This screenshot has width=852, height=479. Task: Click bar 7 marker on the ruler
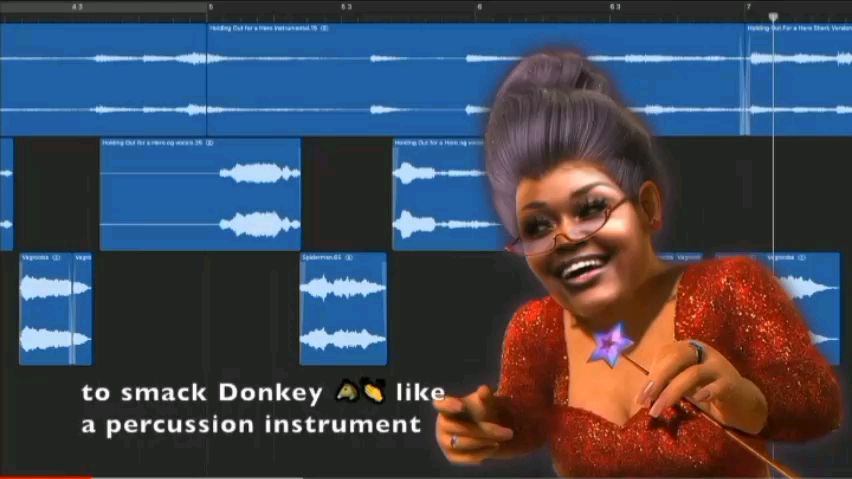tap(748, 7)
